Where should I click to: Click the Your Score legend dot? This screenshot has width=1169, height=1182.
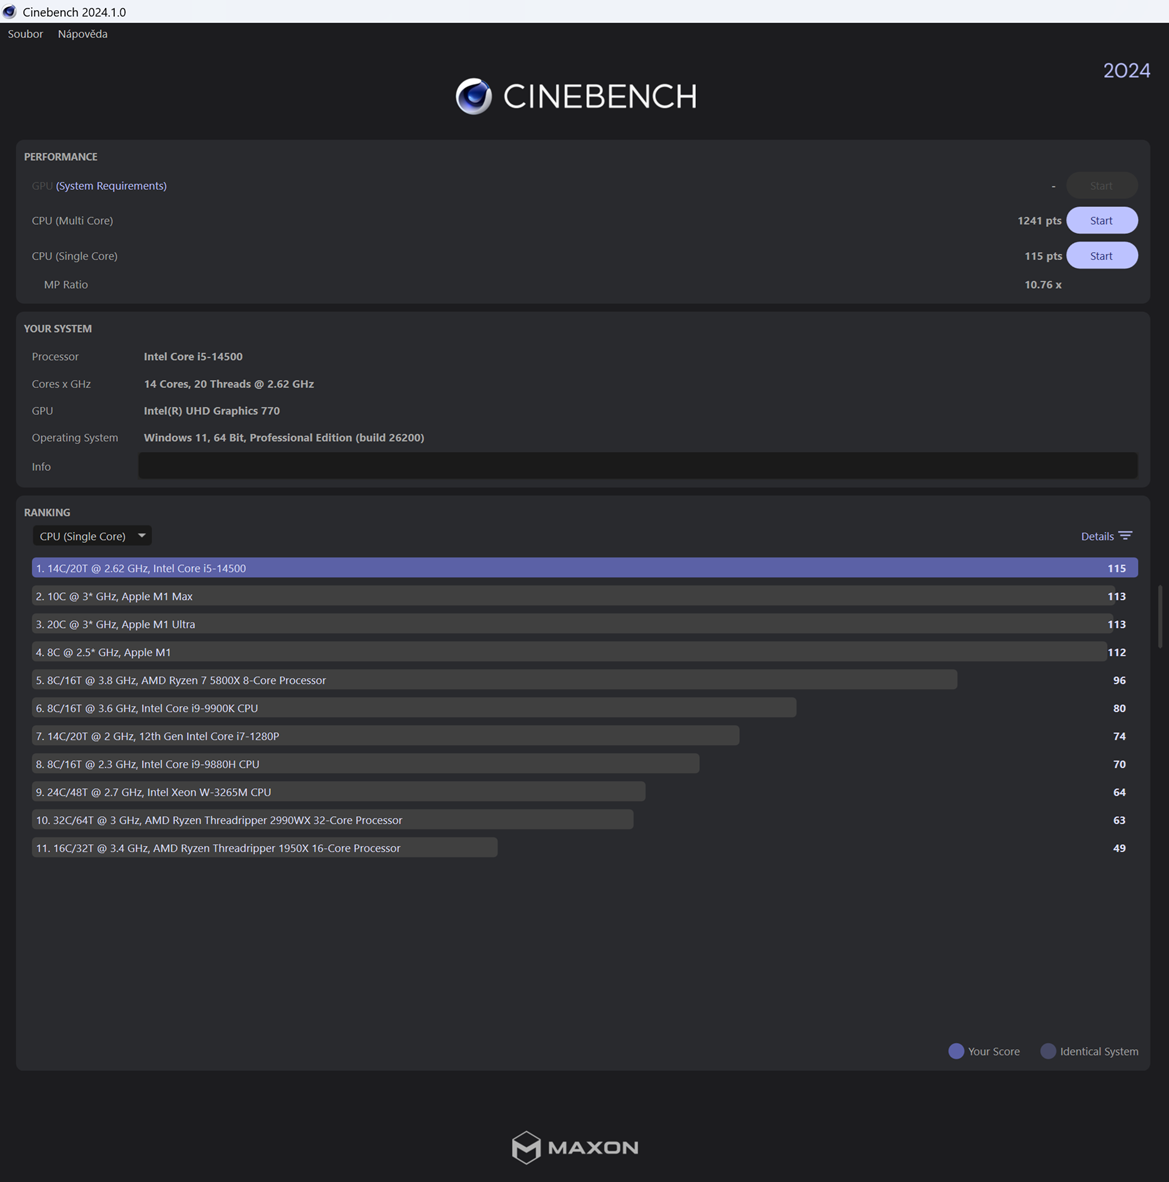pos(956,1051)
